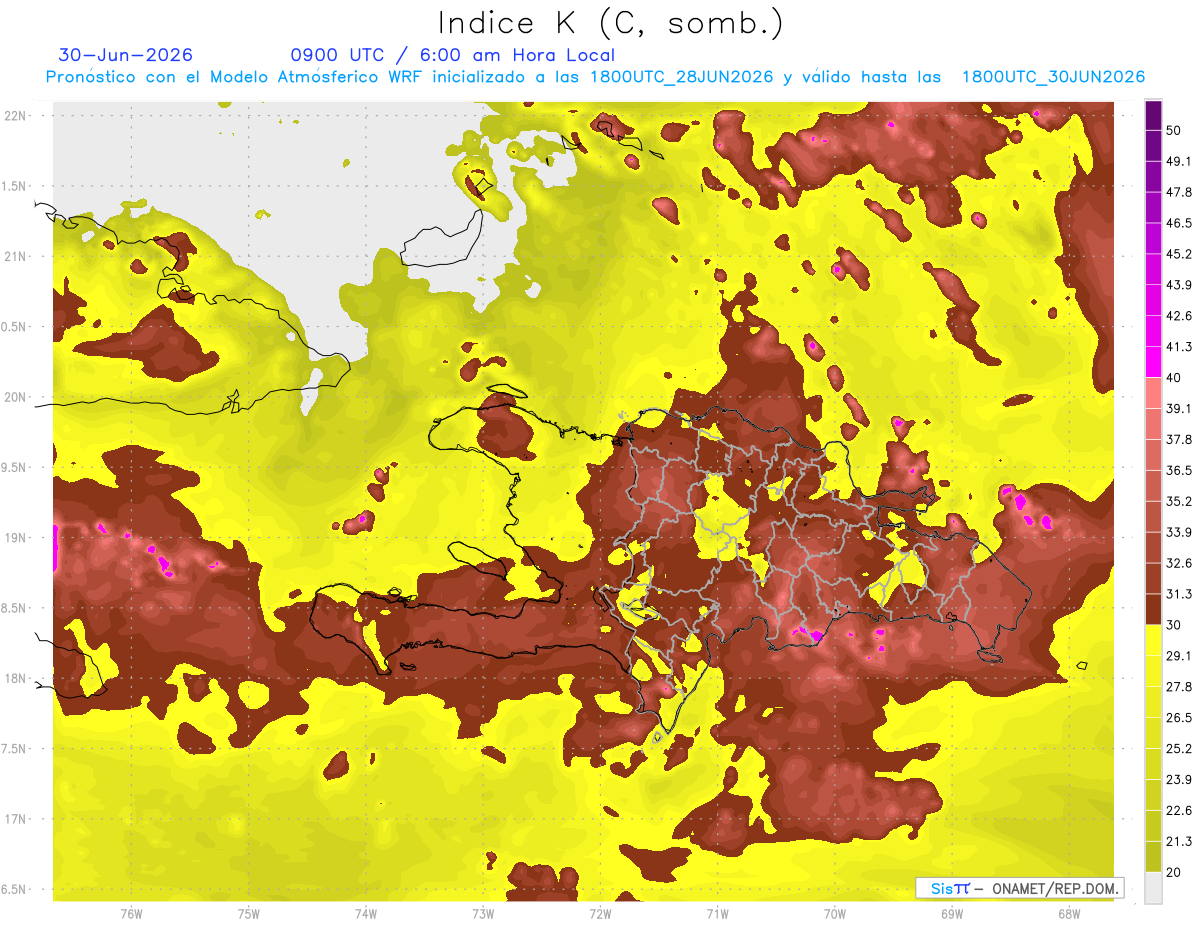
Task: Click the '19N' latitude label
Action: click(x=15, y=538)
